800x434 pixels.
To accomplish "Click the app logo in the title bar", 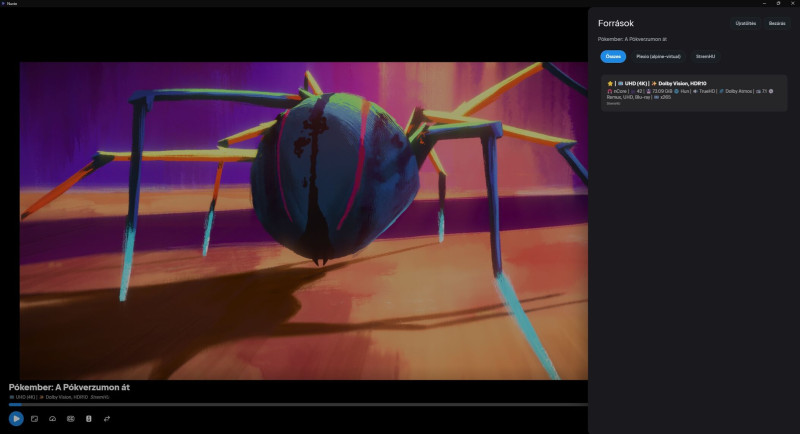I will 3,3.
